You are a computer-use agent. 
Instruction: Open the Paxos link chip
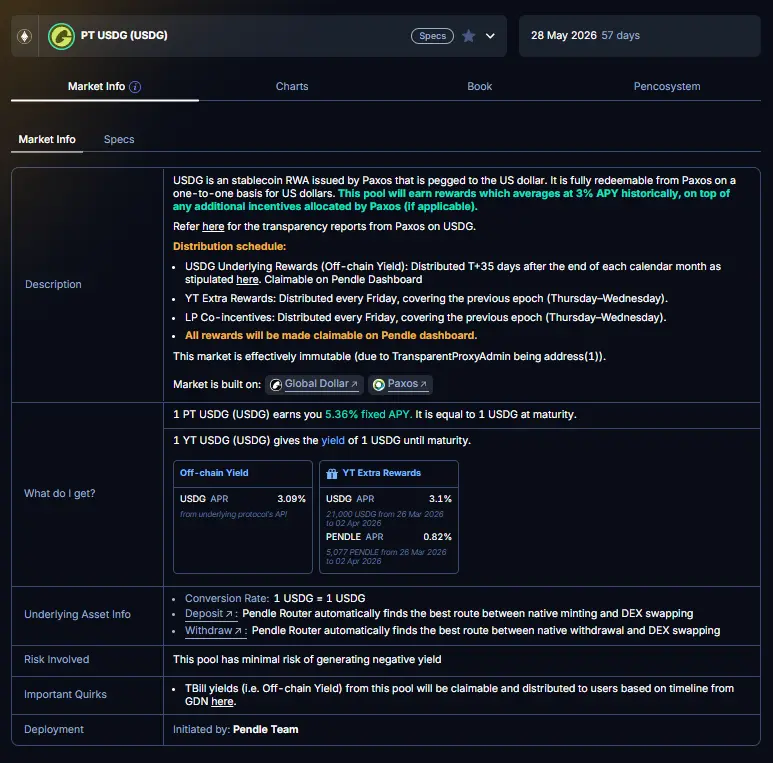[400, 384]
